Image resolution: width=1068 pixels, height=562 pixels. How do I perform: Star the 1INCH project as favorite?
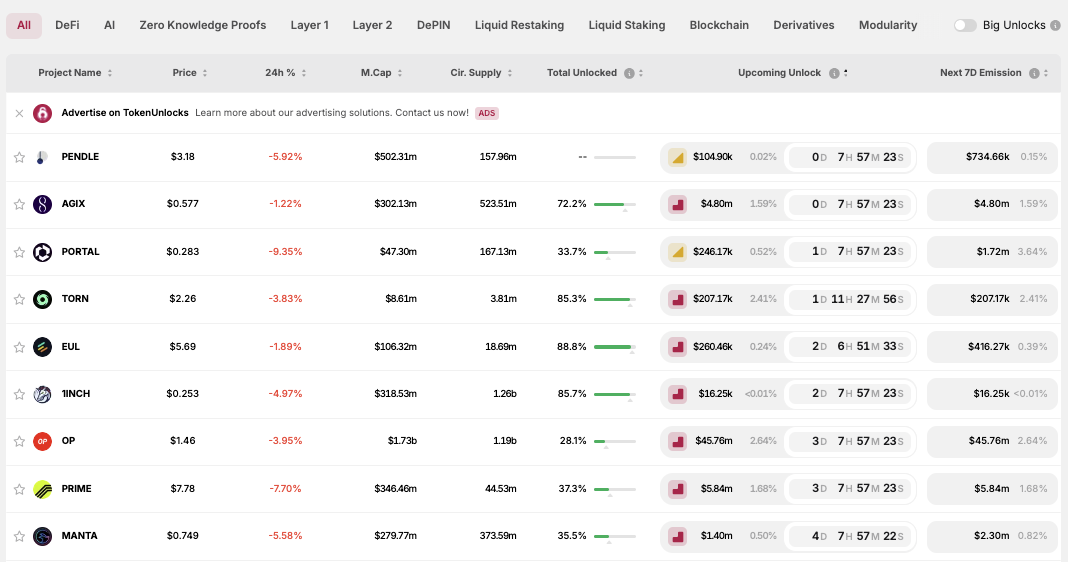coord(19,394)
